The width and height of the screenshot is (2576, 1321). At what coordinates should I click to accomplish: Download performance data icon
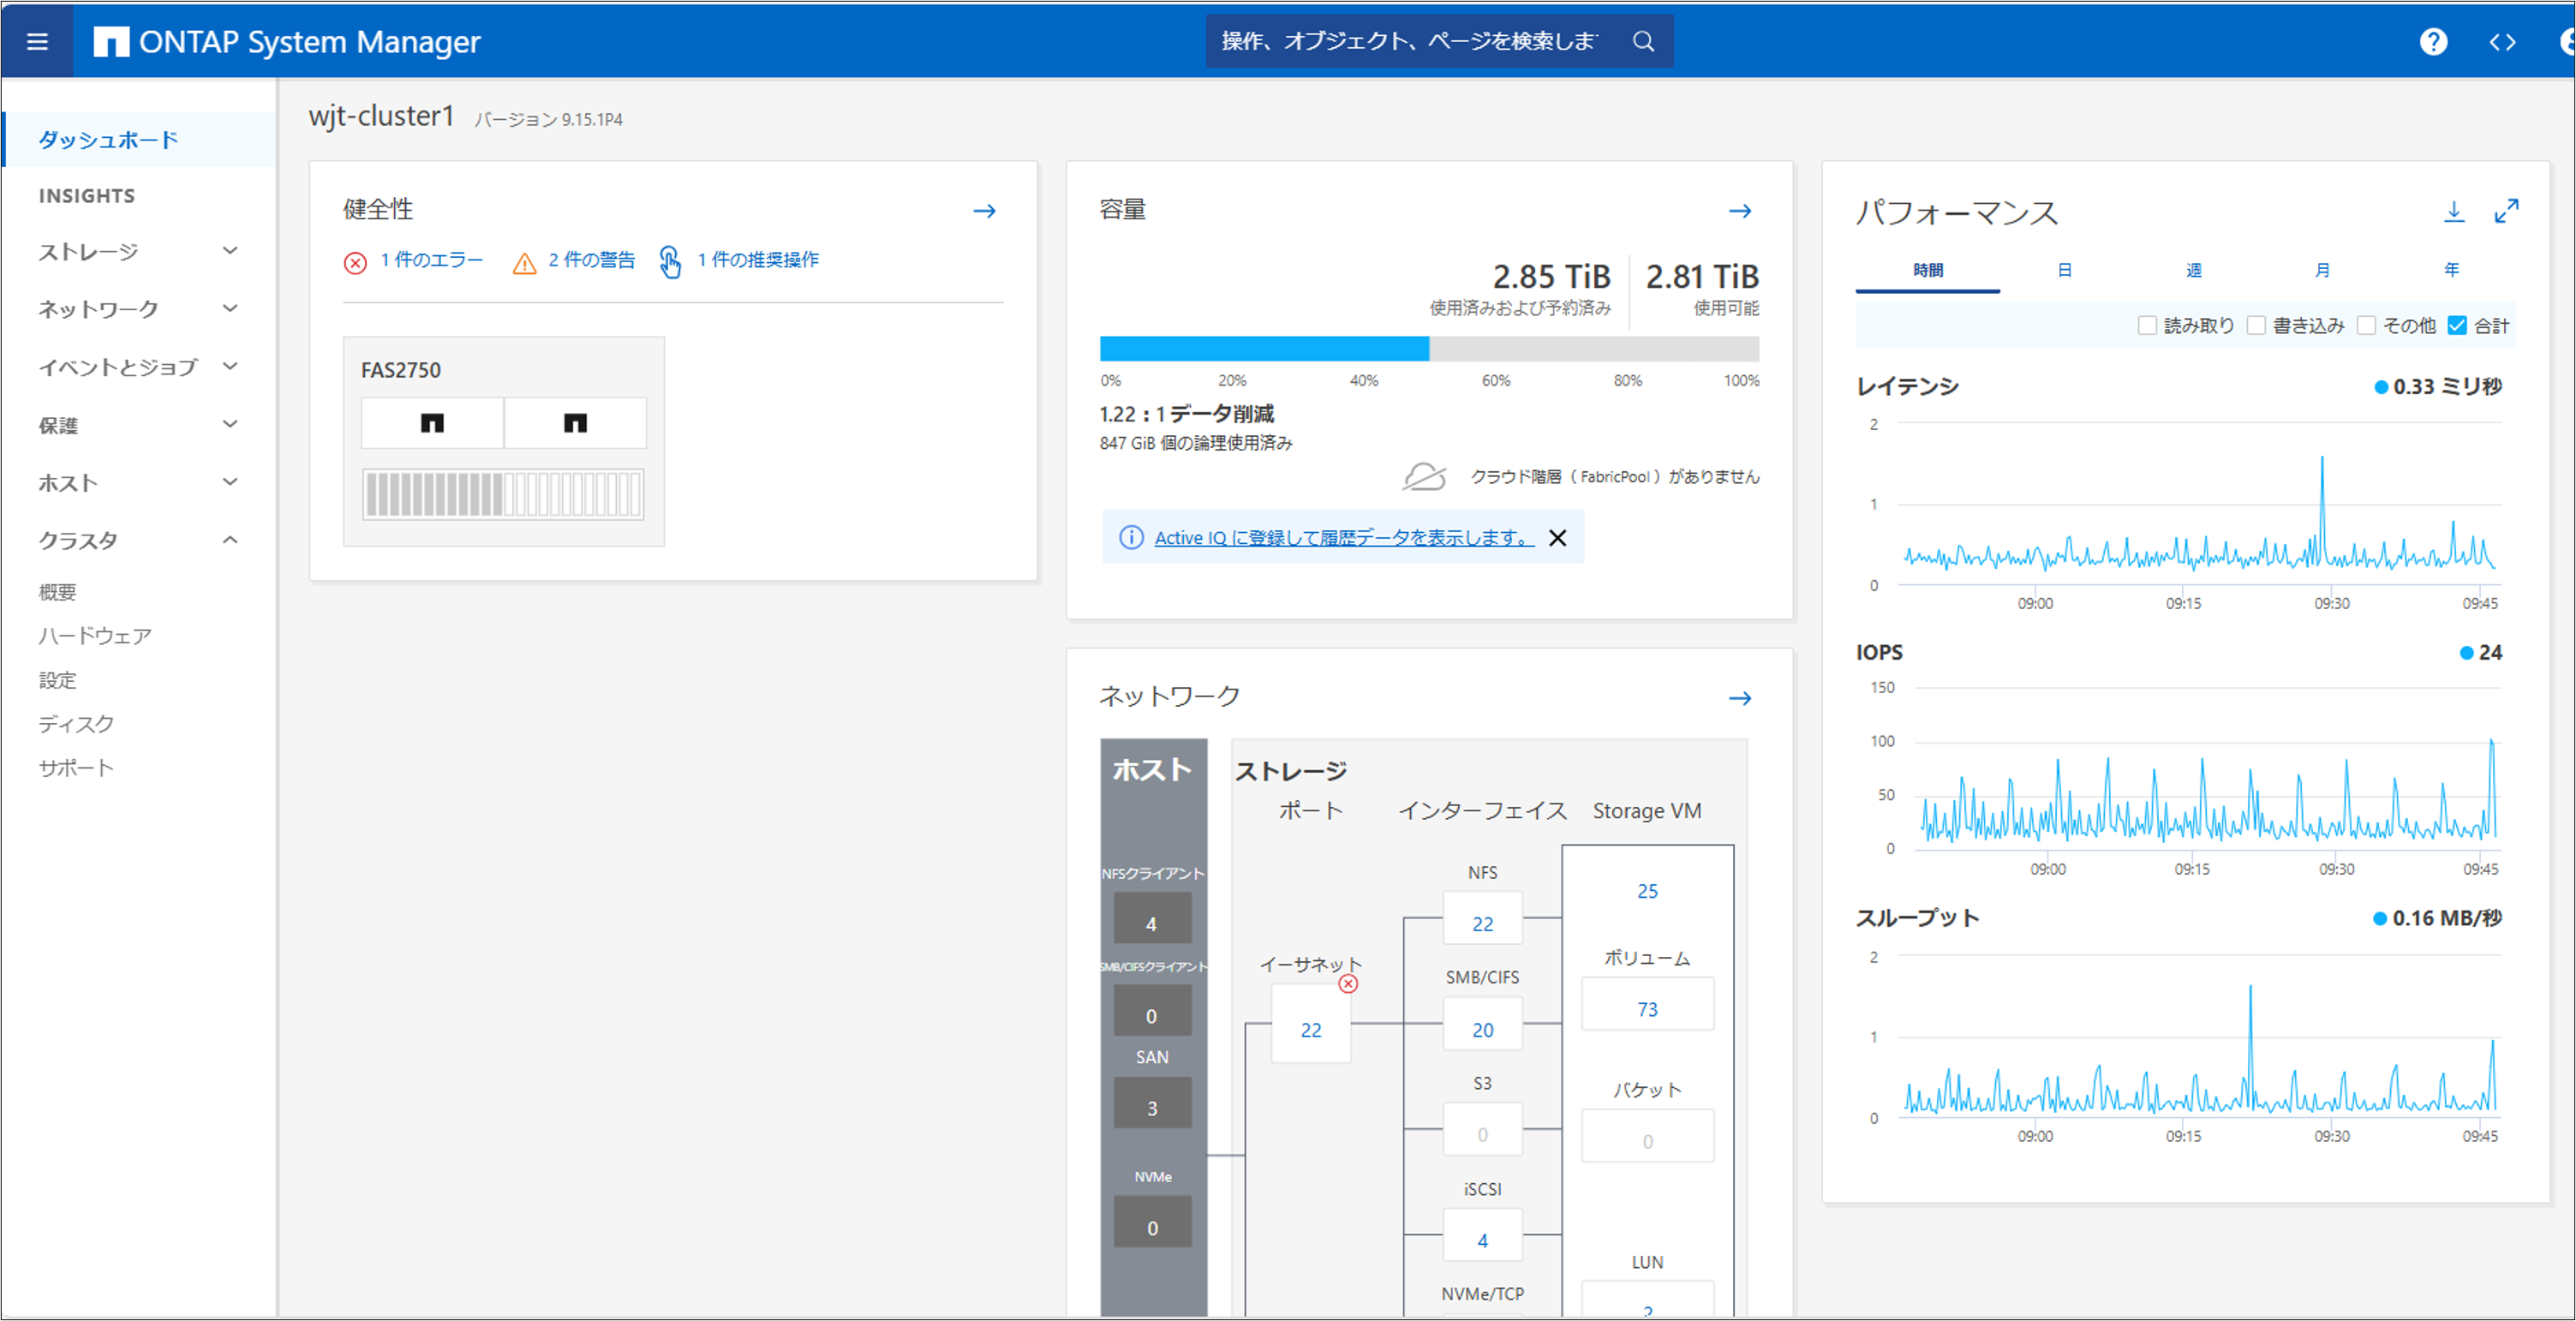[2454, 211]
